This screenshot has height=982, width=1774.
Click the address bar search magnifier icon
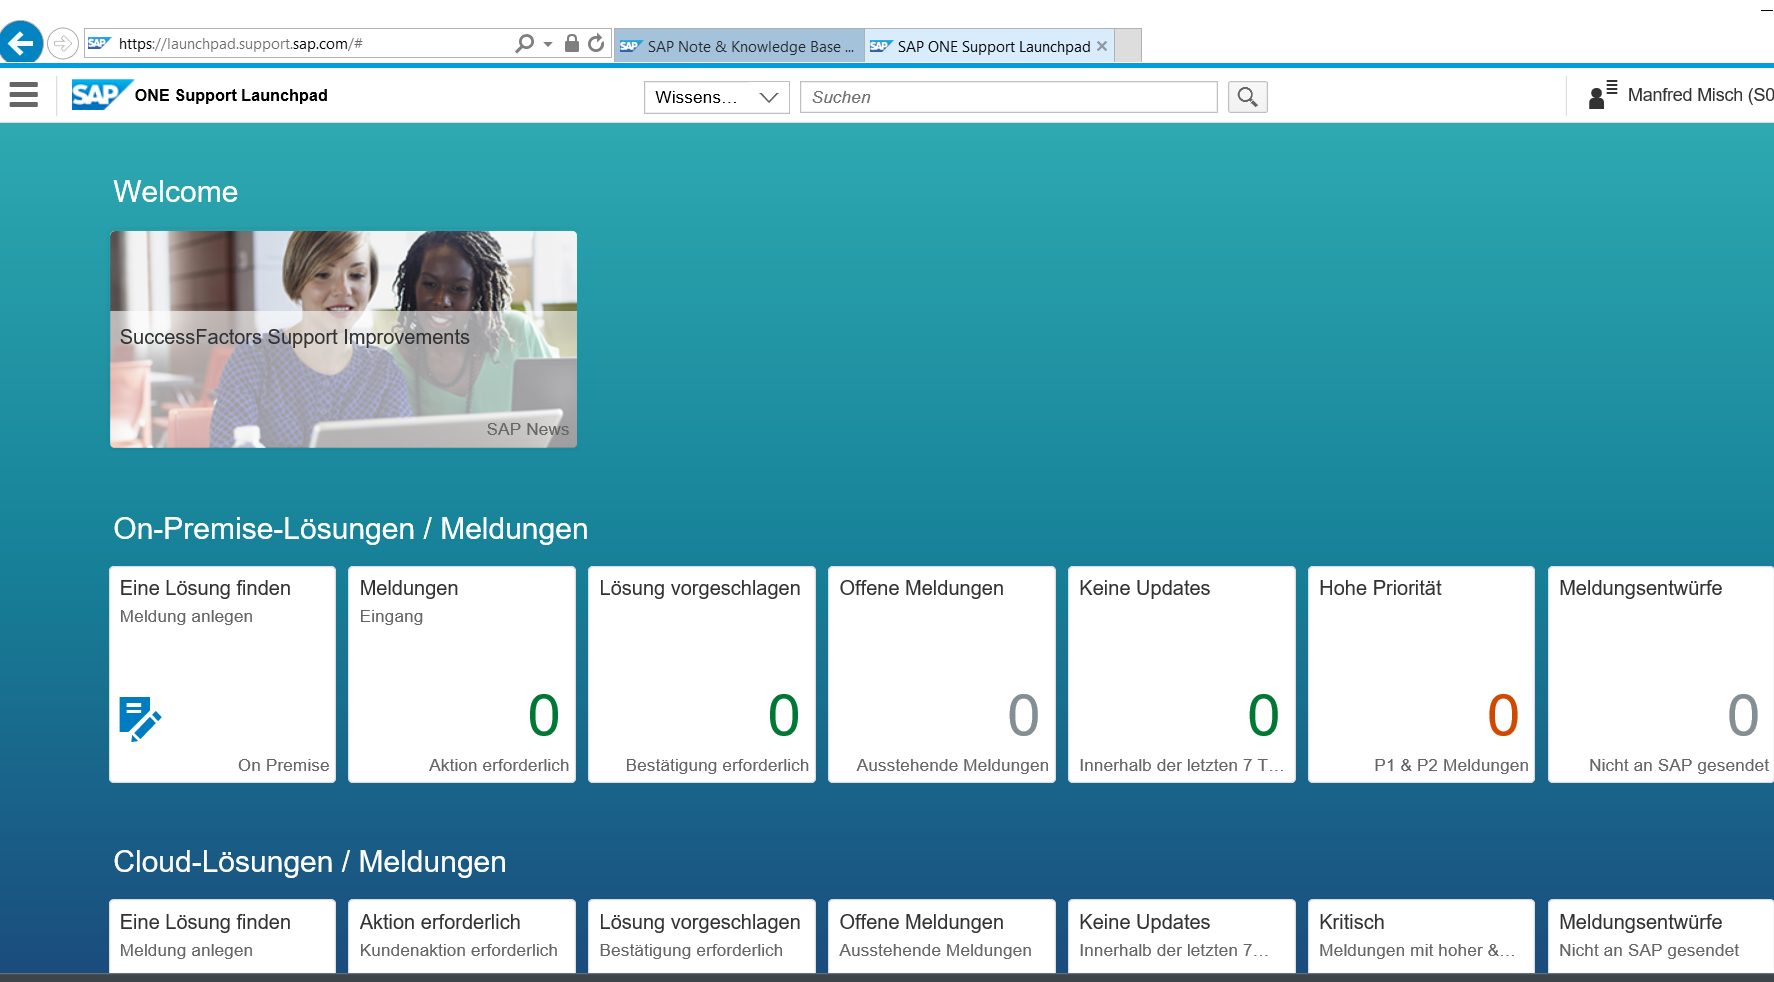pyautogui.click(x=524, y=43)
